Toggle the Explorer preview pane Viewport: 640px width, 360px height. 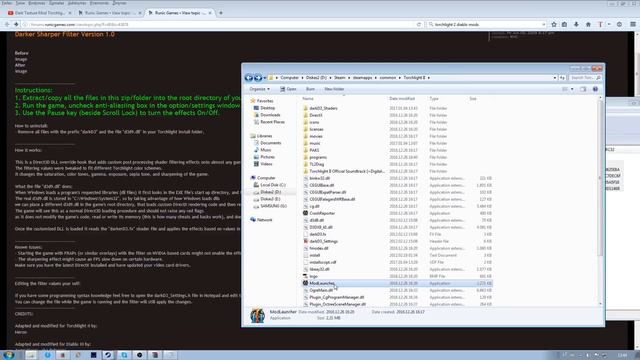[583, 89]
